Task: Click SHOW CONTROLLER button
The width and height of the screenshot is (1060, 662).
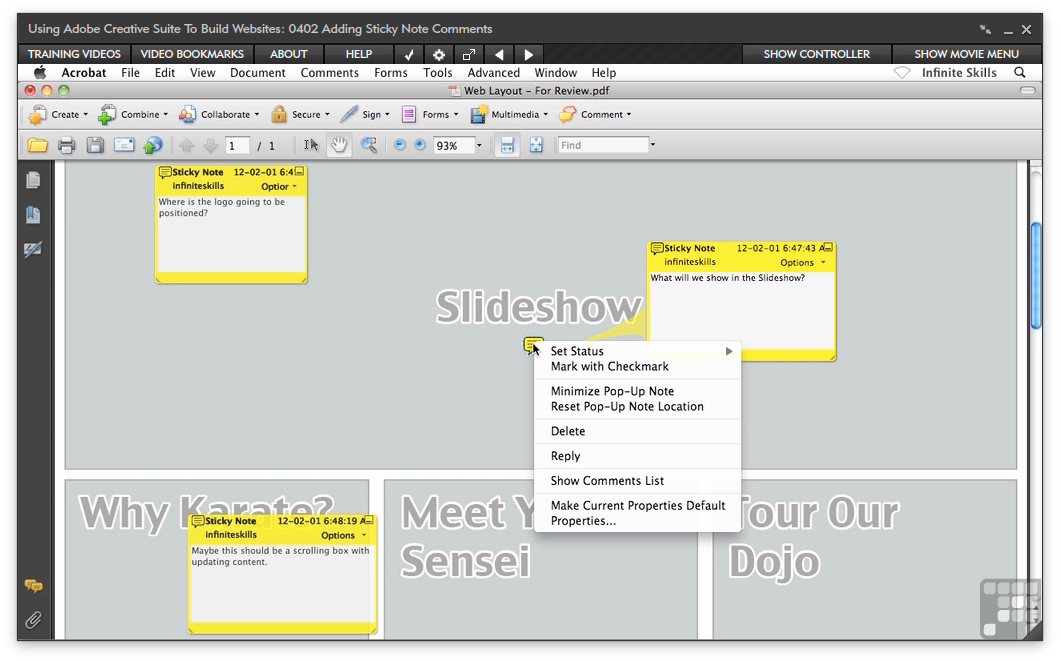Action: (817, 54)
